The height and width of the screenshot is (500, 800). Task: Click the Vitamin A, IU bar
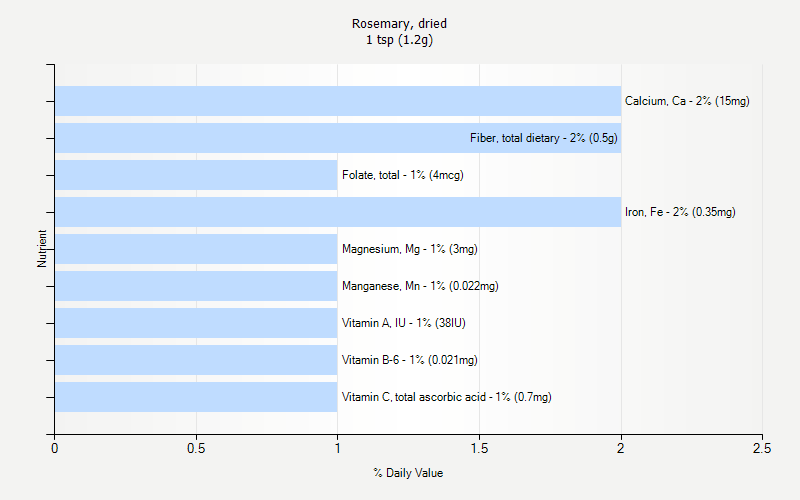[196, 323]
